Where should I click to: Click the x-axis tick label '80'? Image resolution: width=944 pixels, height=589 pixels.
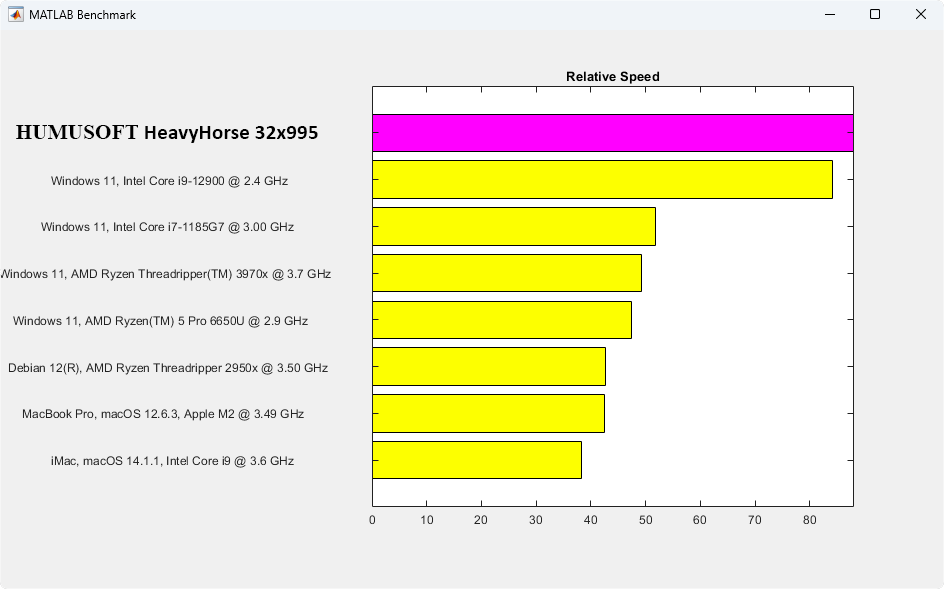click(x=809, y=520)
